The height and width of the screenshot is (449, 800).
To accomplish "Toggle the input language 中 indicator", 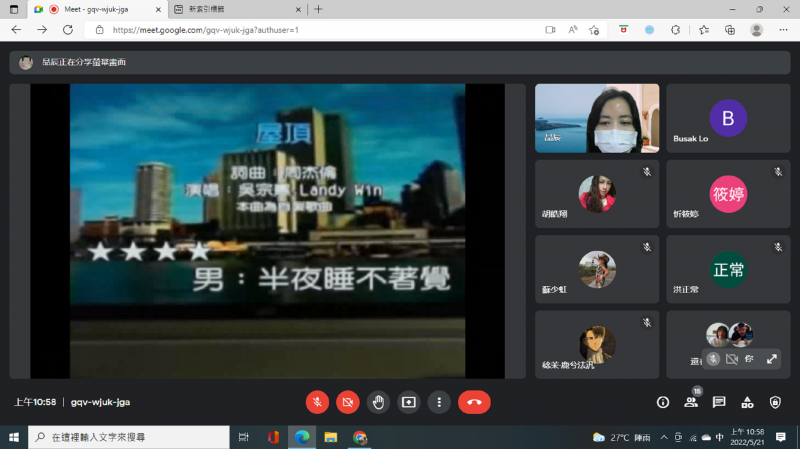I will pyautogui.click(x=719, y=437).
